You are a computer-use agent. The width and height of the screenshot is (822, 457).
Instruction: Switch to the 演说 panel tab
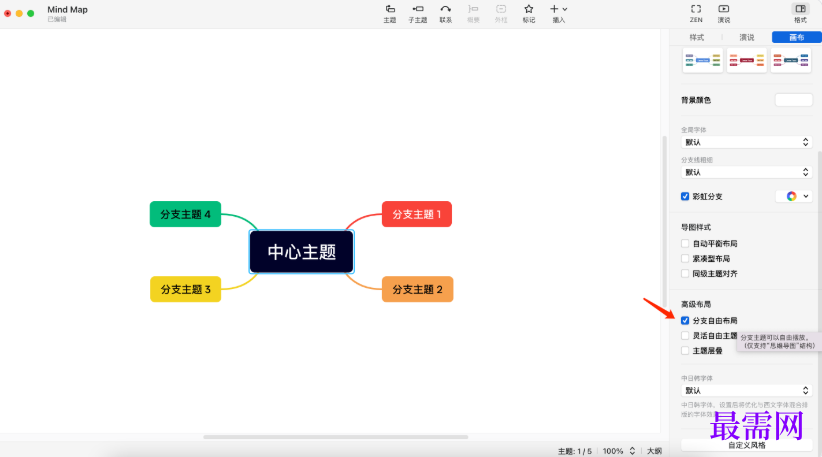pos(747,37)
